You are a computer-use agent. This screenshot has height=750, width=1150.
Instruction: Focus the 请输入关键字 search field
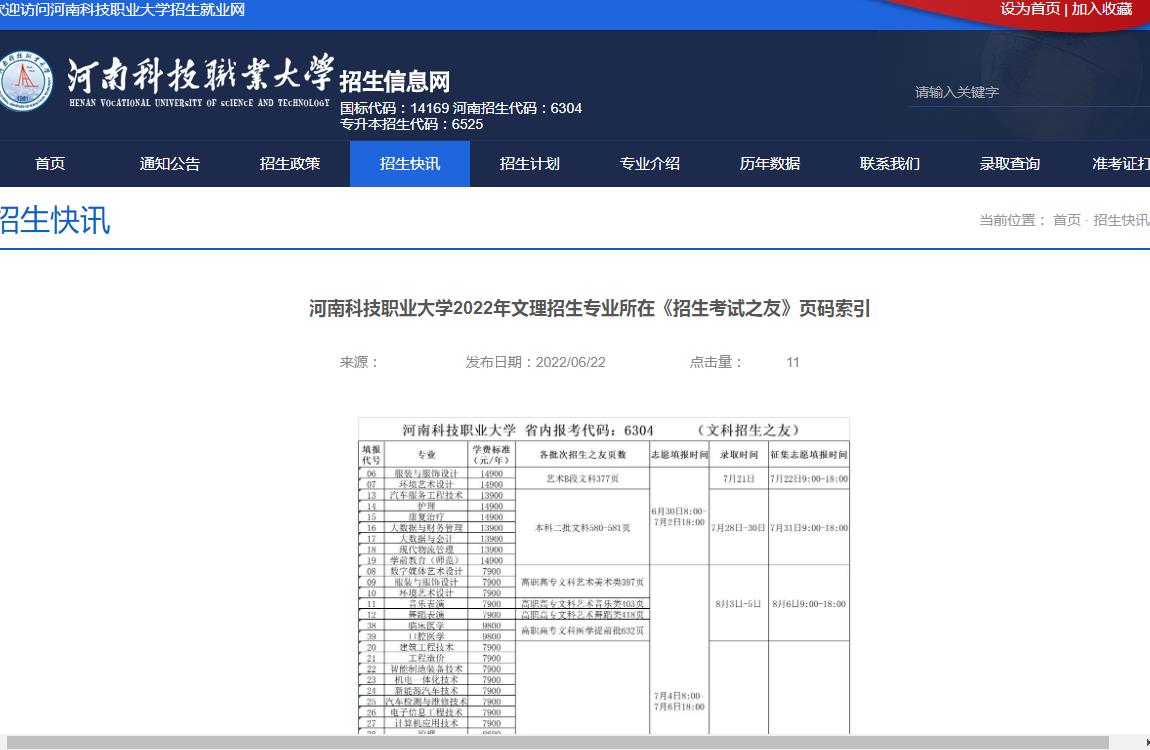coord(1029,92)
